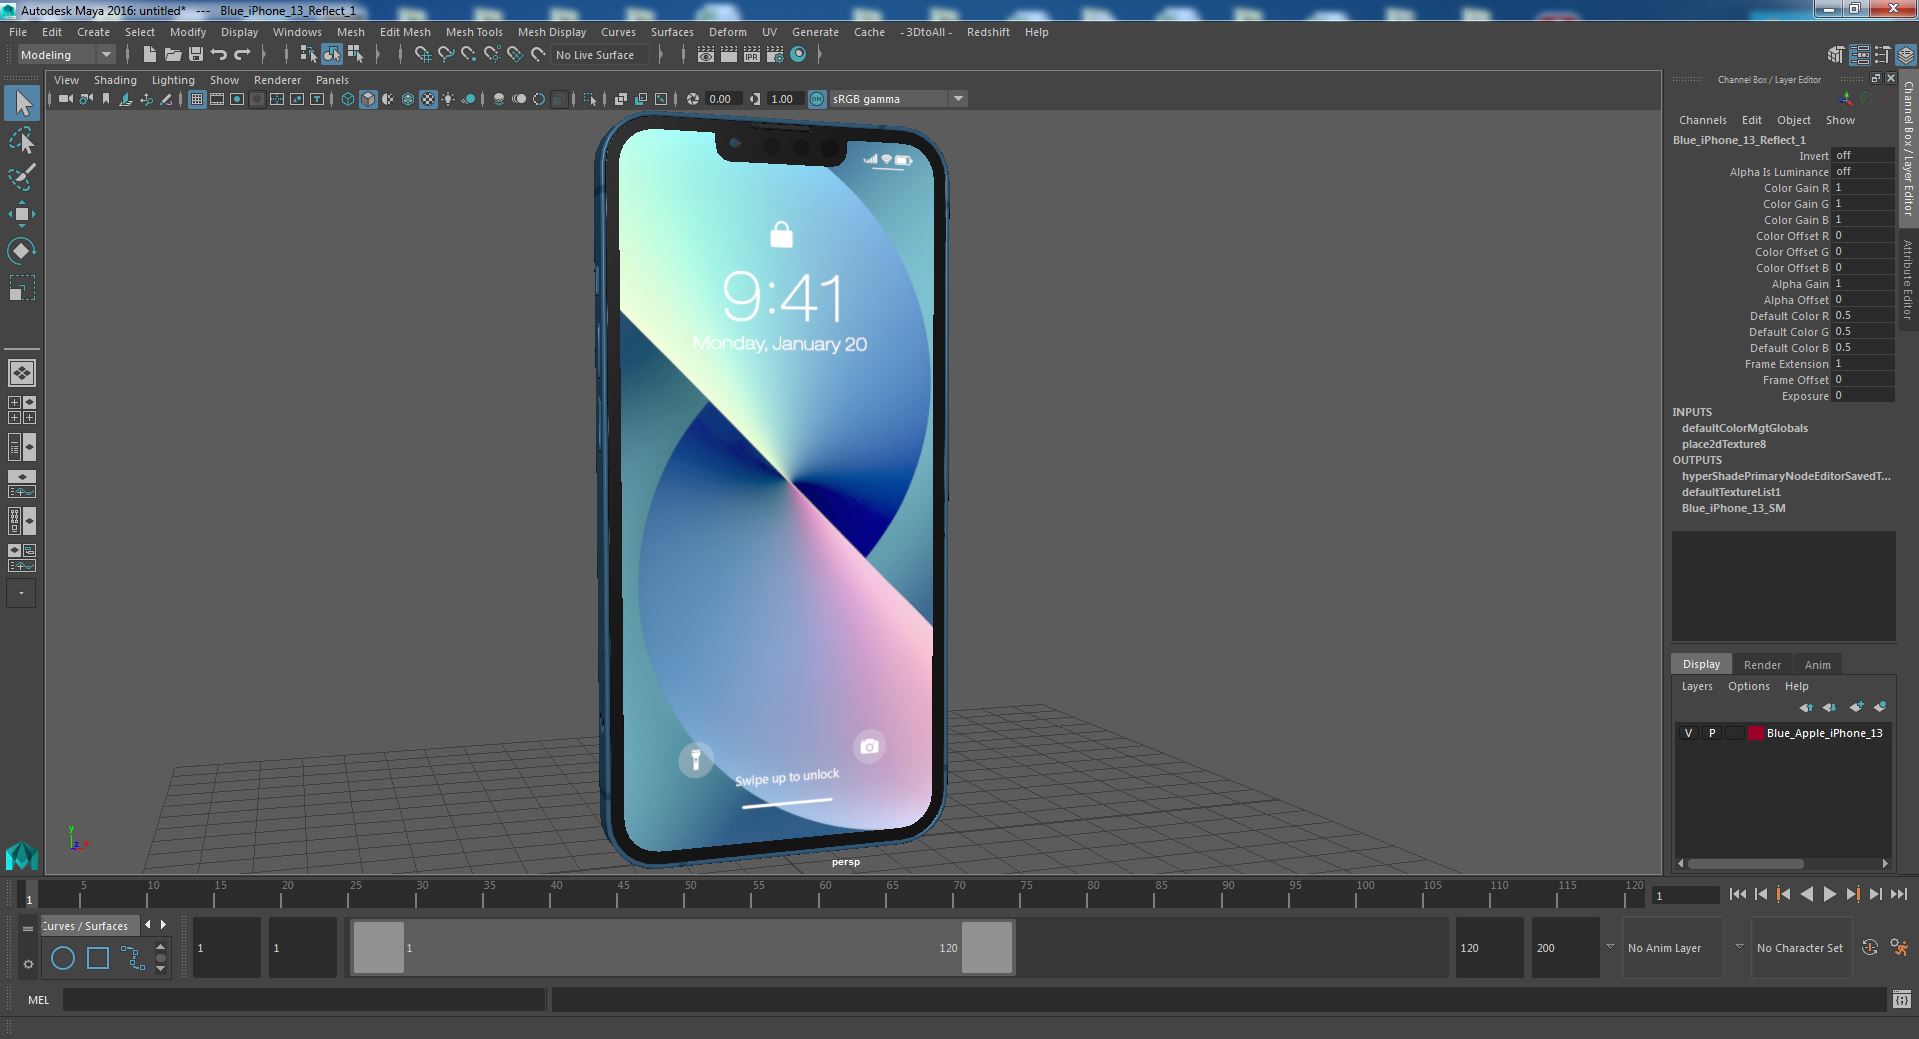
Task: Click the shelf tab left arrow
Action: tap(148, 925)
